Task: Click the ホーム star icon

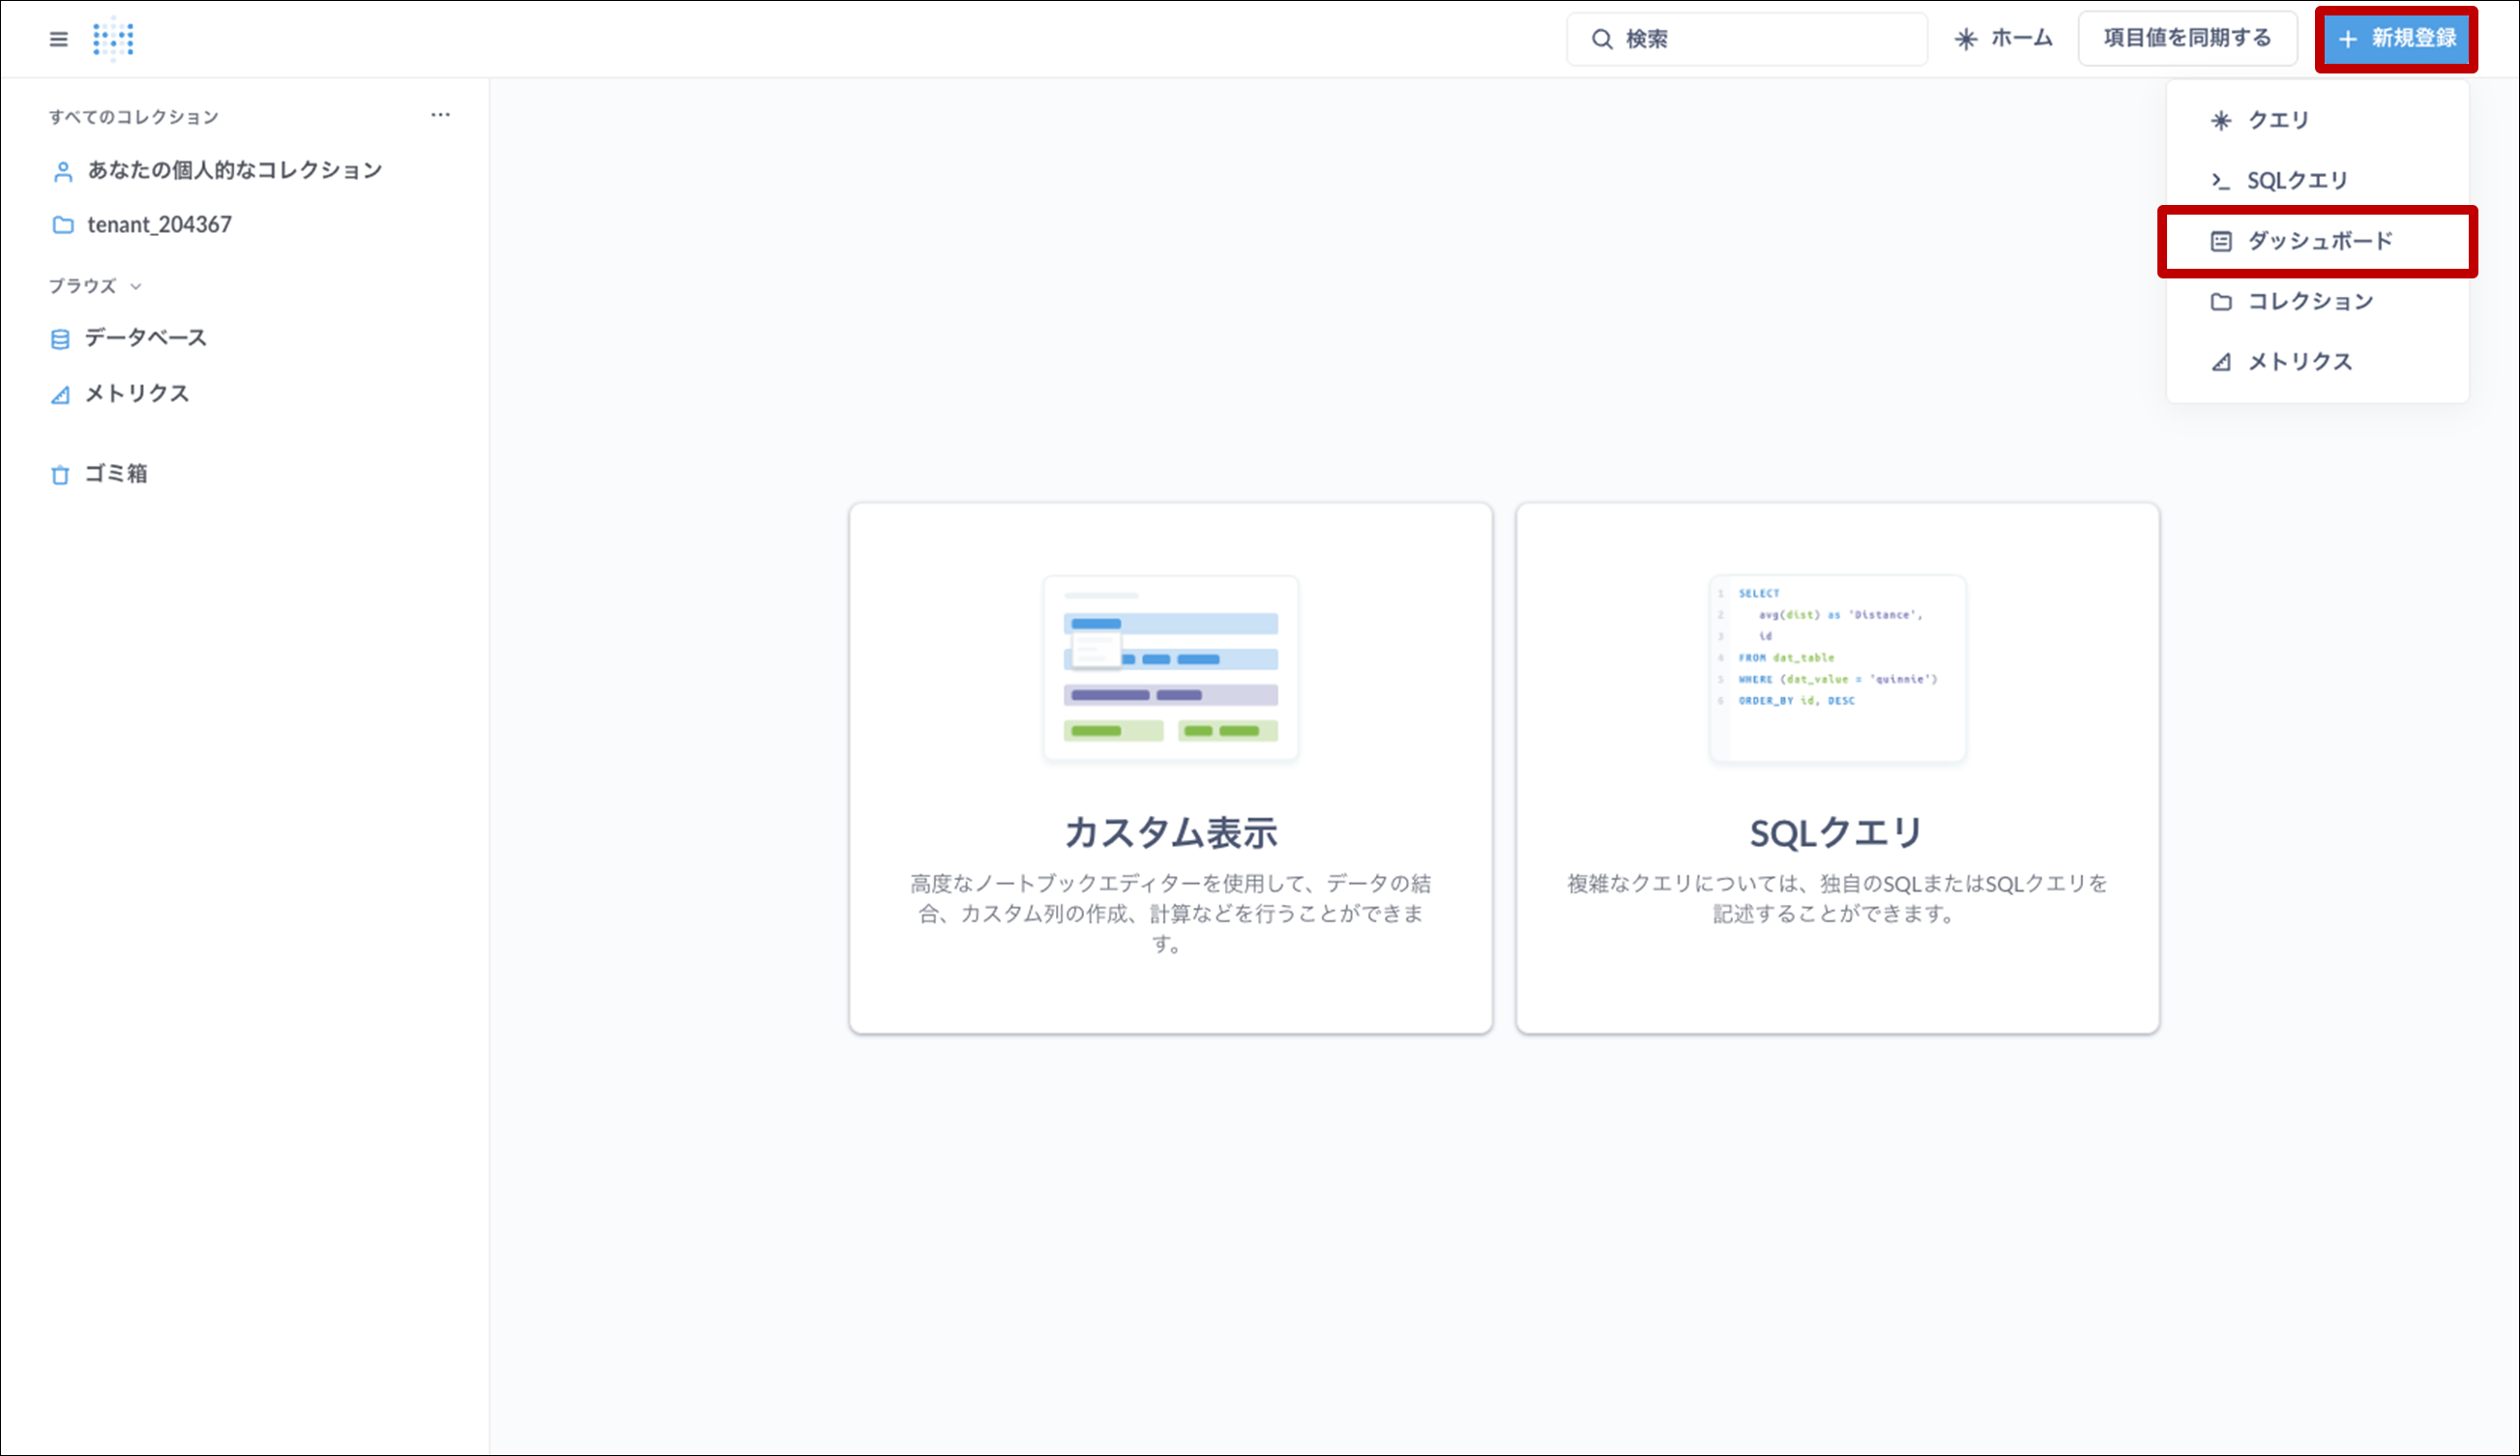Action: pyautogui.click(x=1966, y=39)
